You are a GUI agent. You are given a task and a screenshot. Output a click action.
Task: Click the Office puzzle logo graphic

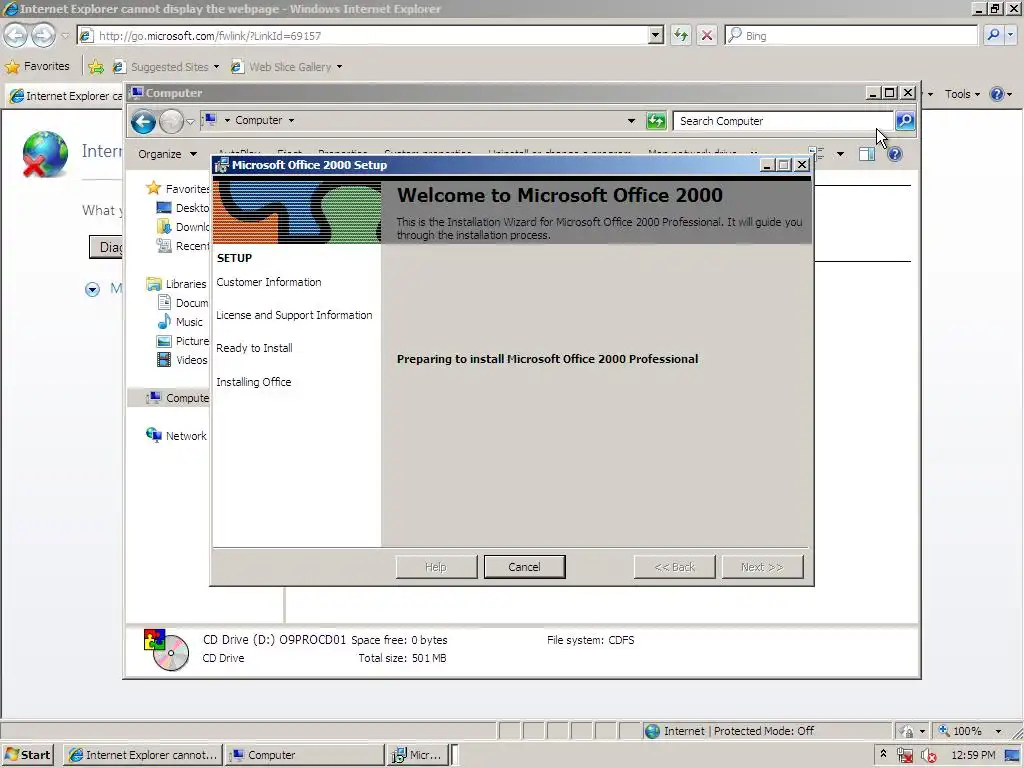pyautogui.click(x=297, y=212)
